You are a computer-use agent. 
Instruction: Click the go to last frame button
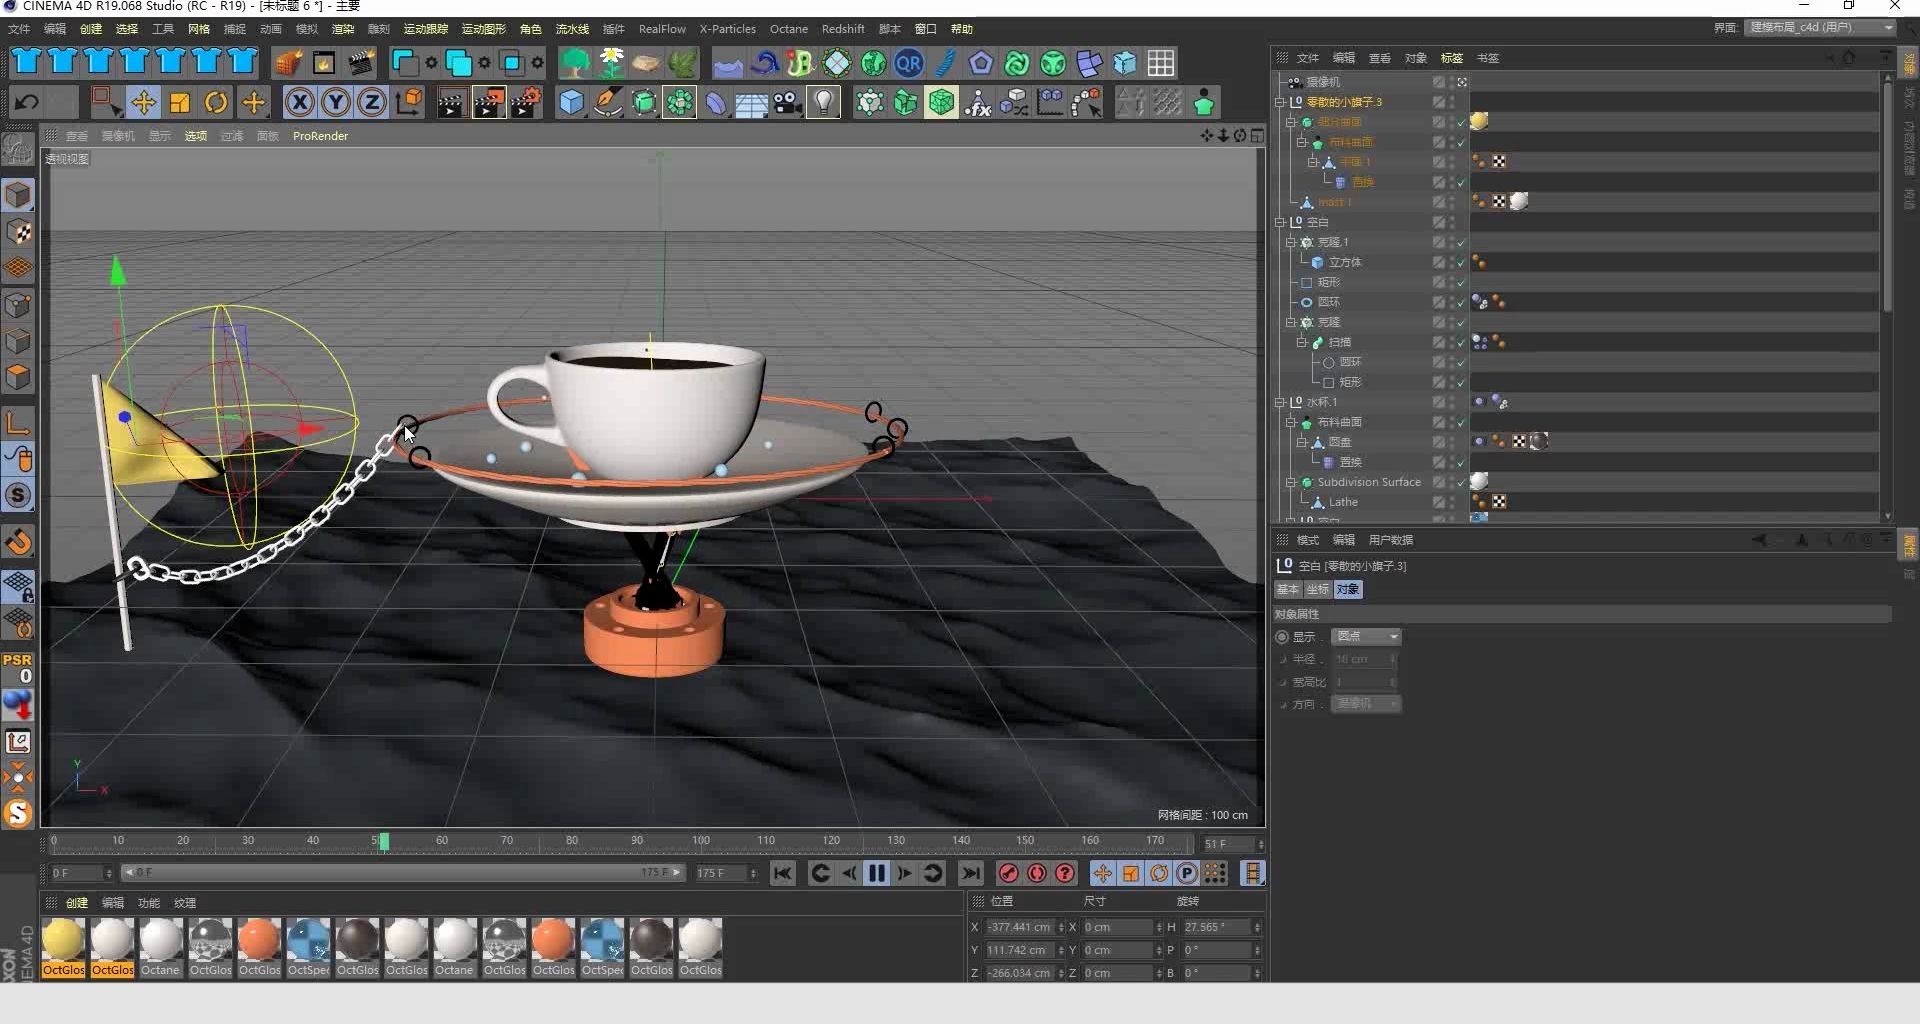click(x=970, y=873)
